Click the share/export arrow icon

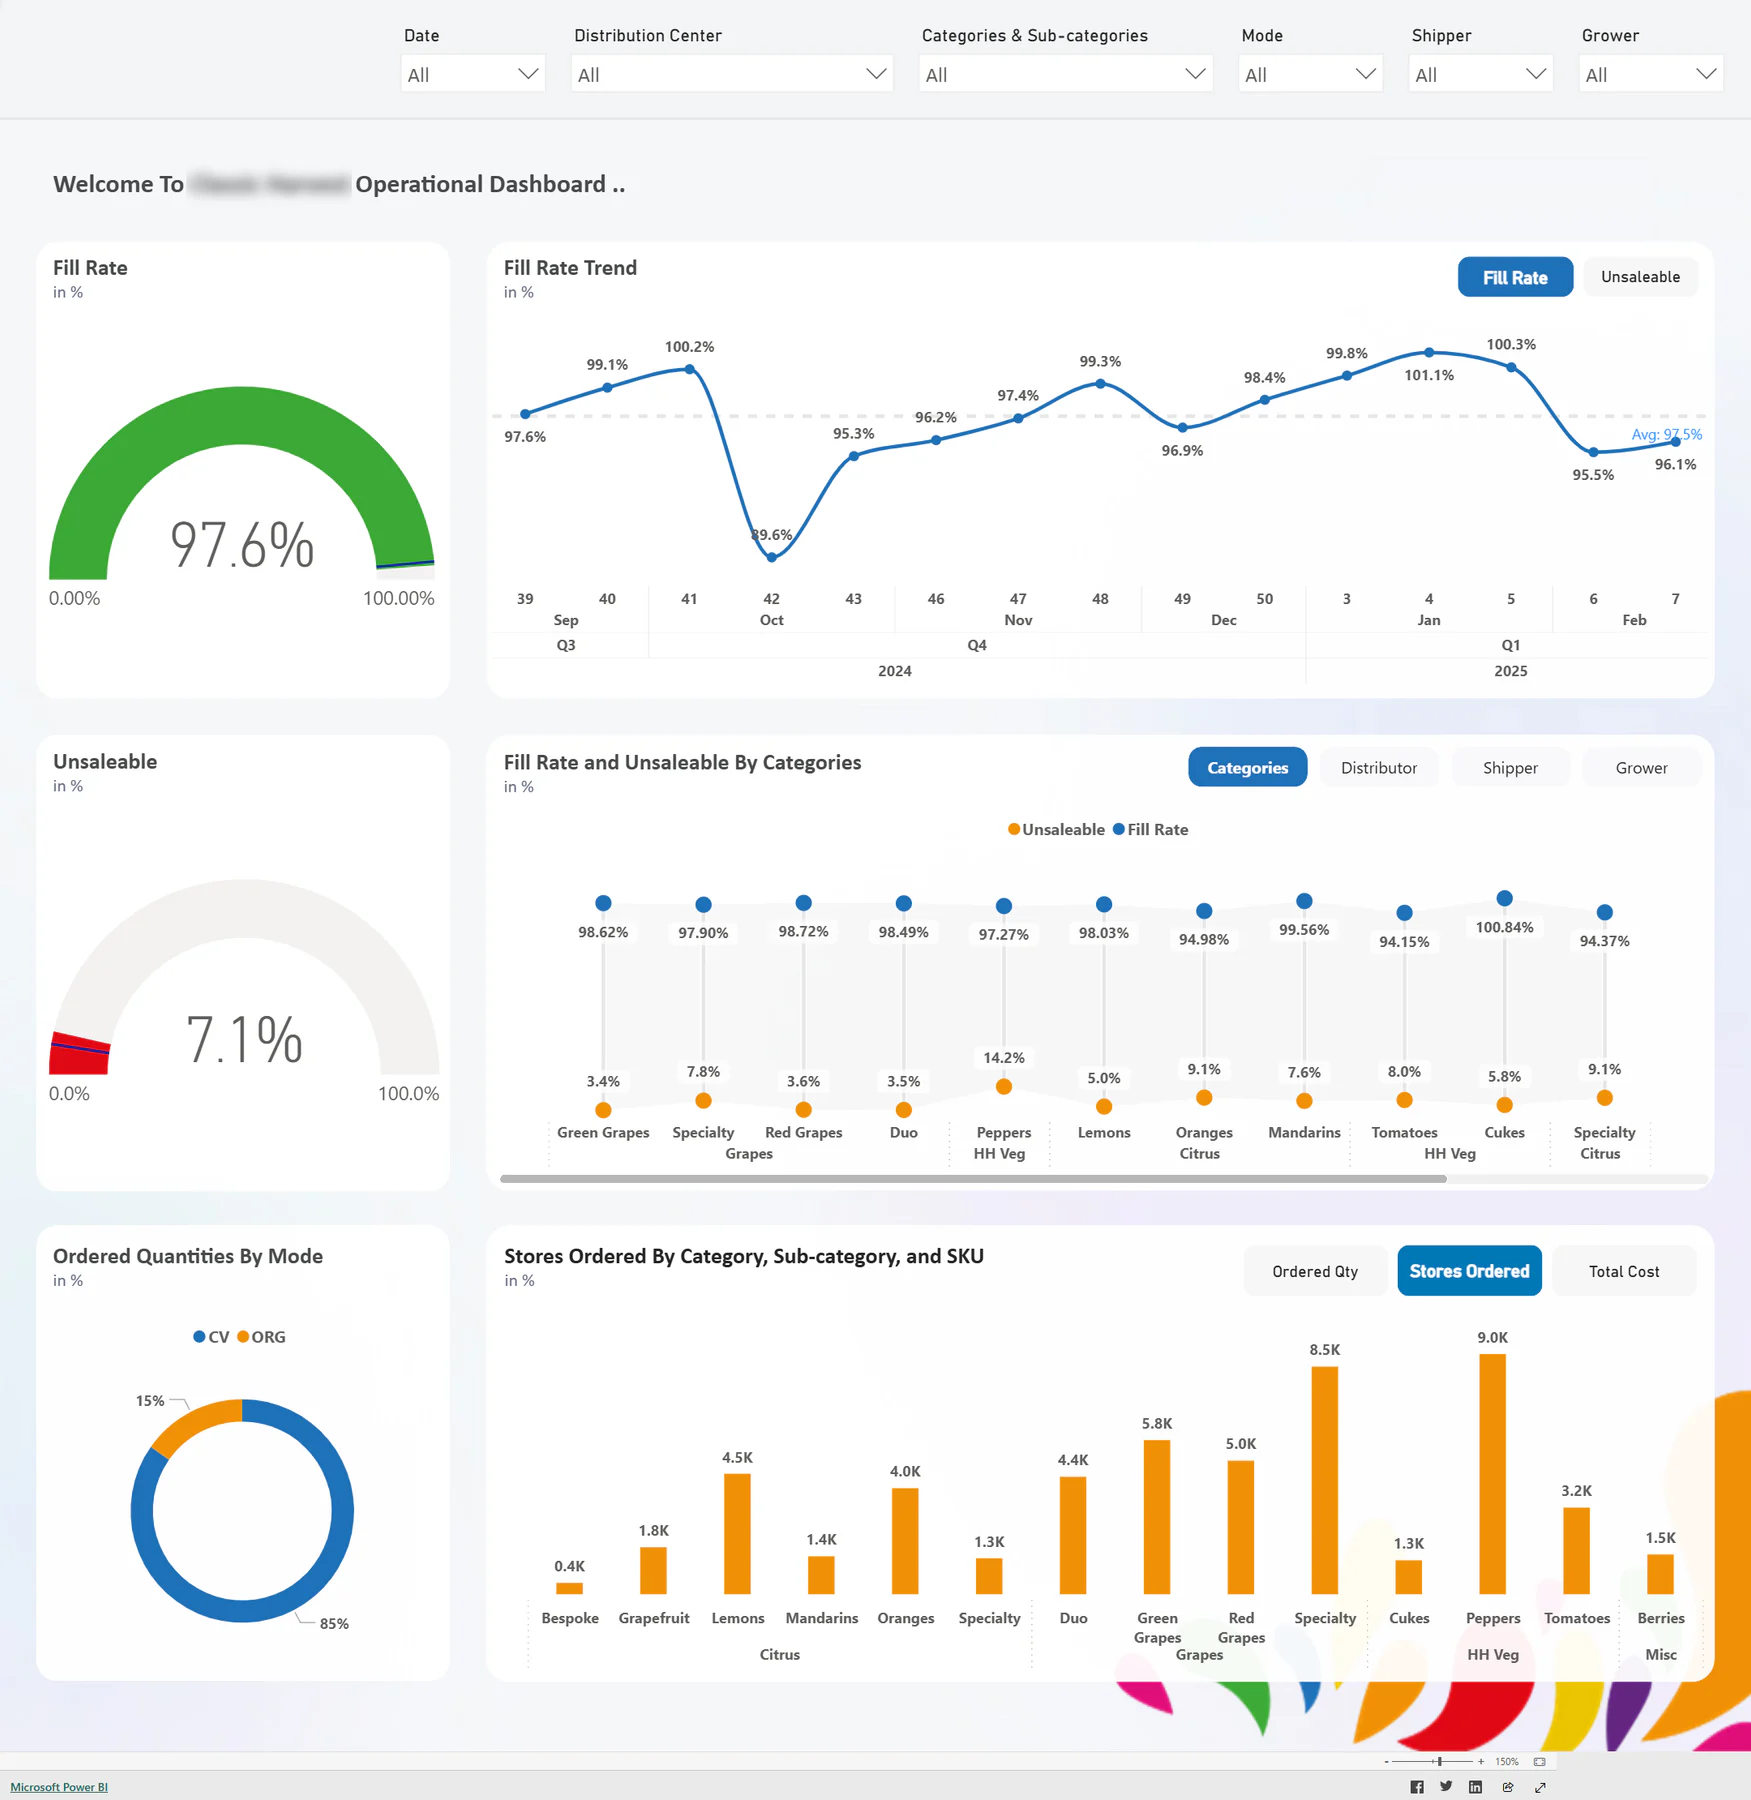click(1508, 1787)
